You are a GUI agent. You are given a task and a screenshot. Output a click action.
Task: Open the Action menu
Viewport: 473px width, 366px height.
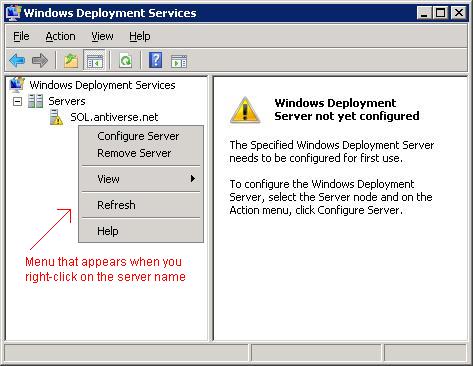(60, 36)
